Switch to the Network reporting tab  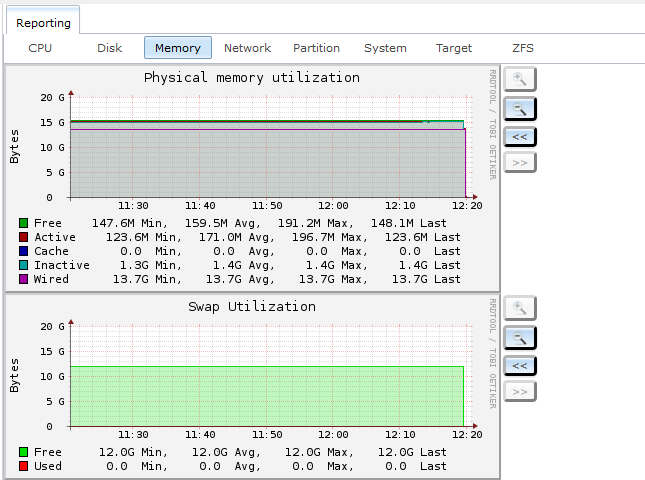[x=247, y=48]
